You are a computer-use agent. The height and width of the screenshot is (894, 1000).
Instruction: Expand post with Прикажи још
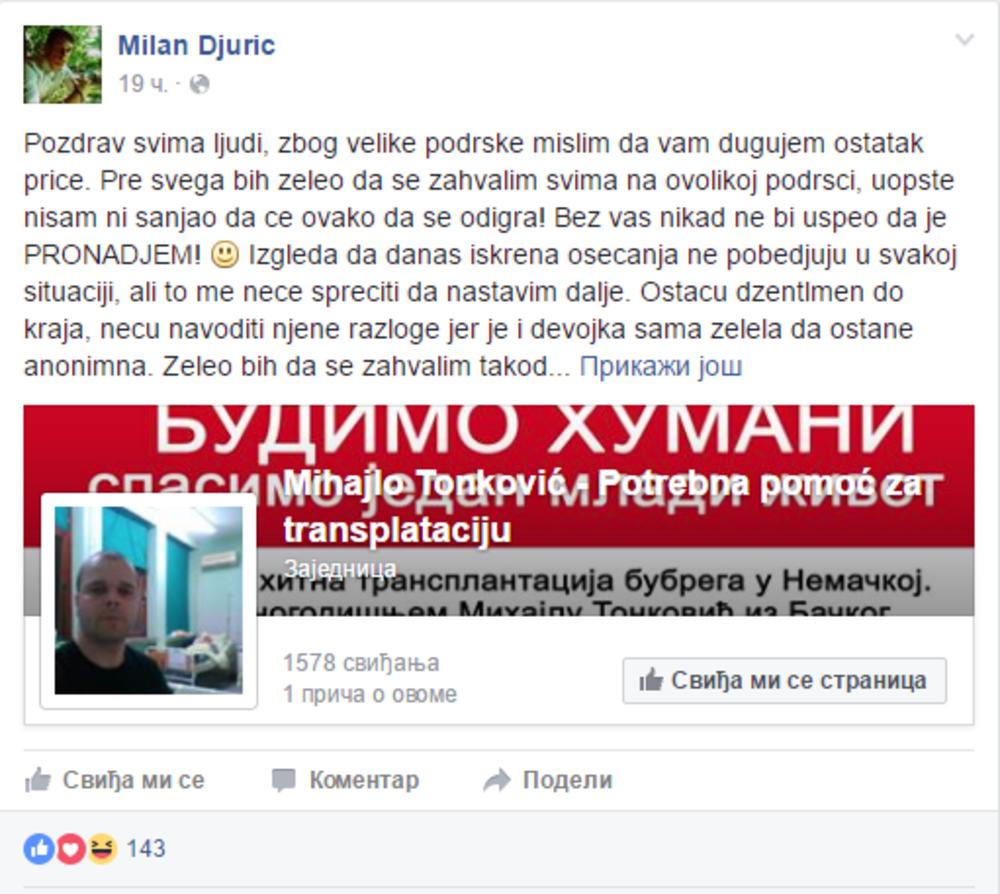click(x=661, y=367)
